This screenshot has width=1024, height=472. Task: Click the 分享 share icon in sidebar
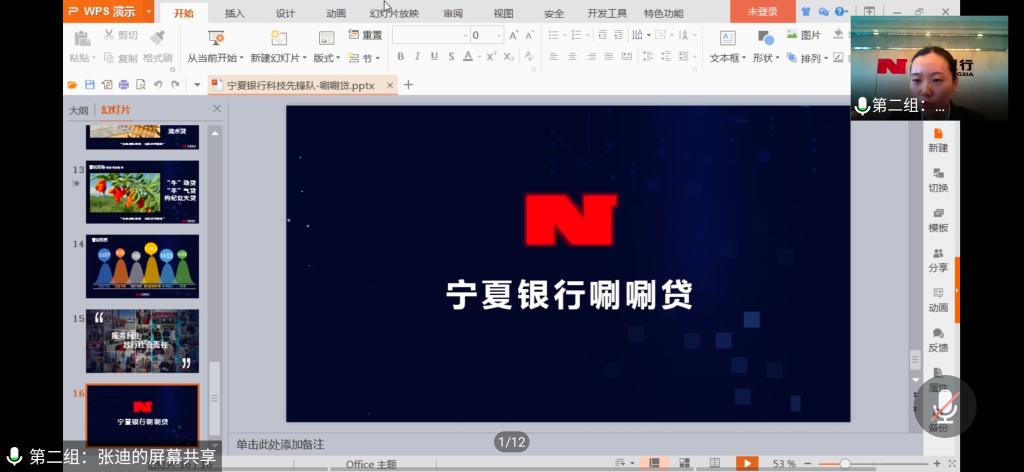point(938,259)
